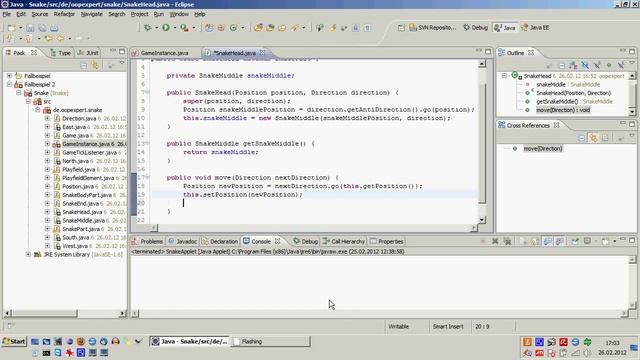640x360 pixels.
Task: Toggle Show Console on output change icon
Action: (x=547, y=241)
